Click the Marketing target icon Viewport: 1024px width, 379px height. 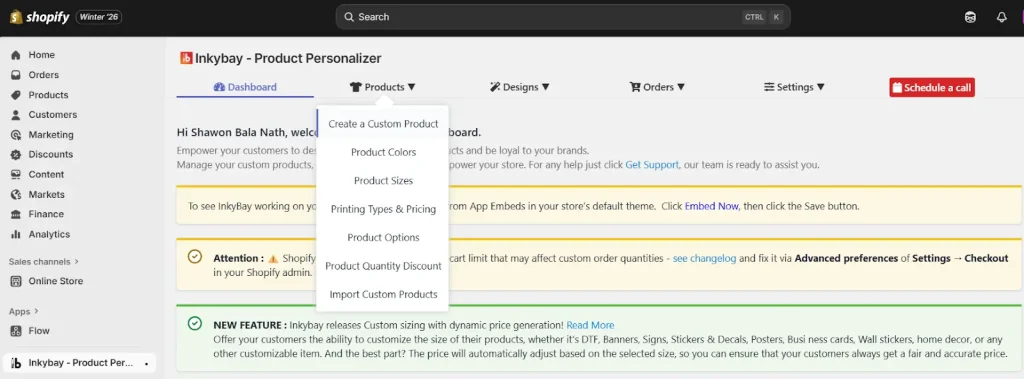[x=16, y=135]
